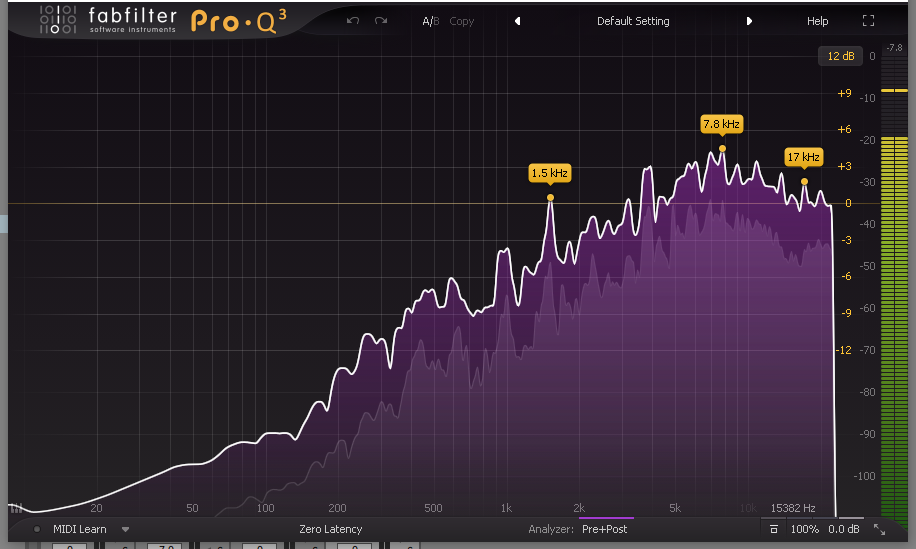Click the Pro-Q 3 product title
Image resolution: width=916 pixels, height=549 pixels.
pos(238,22)
